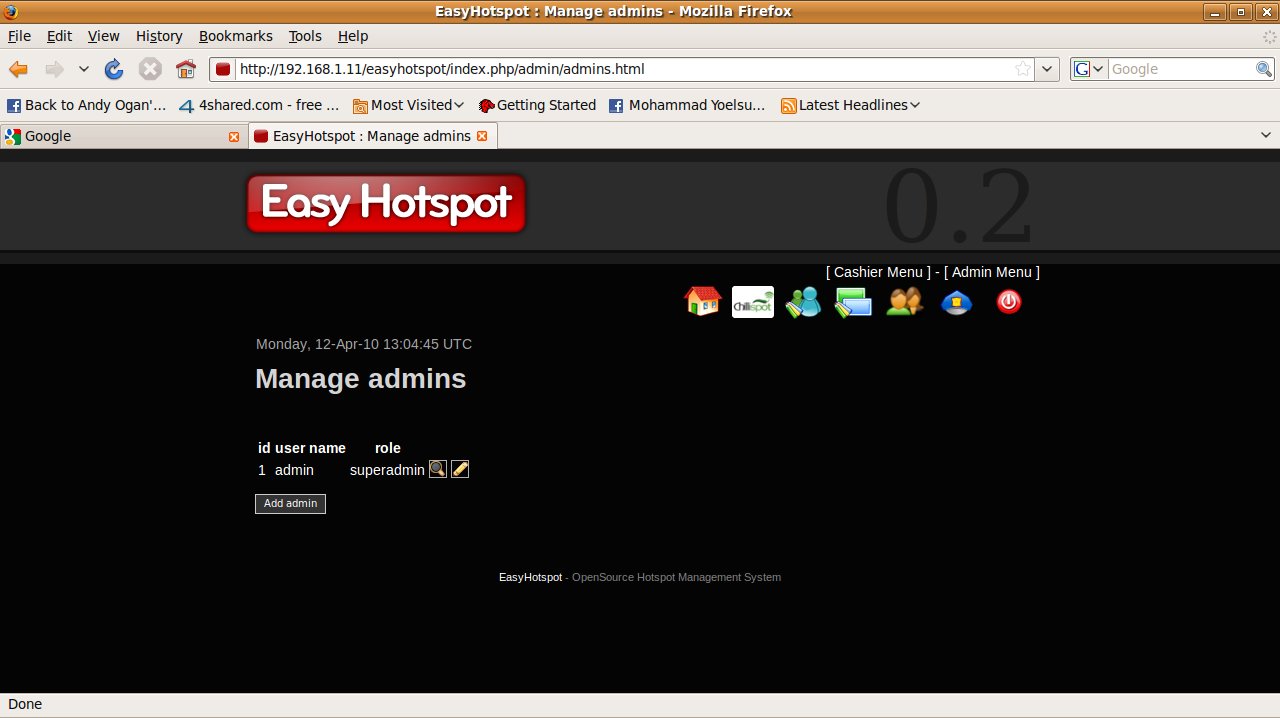Switch to the Google tab

[x=122, y=136]
